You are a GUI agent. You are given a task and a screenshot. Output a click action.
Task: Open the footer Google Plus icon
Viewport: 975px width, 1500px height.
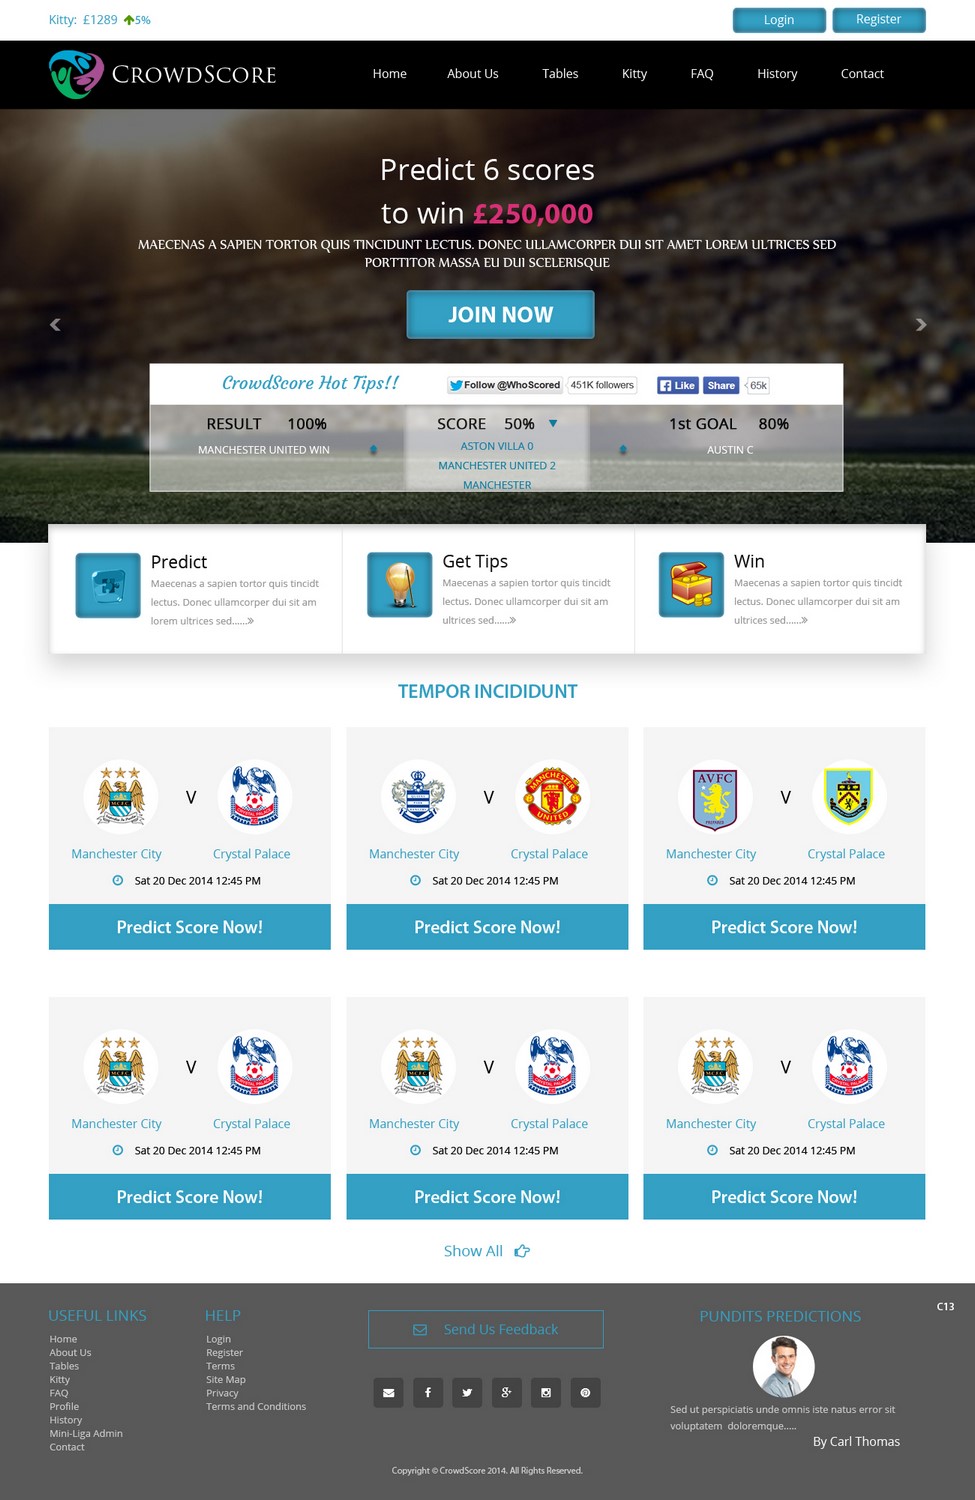point(507,1392)
